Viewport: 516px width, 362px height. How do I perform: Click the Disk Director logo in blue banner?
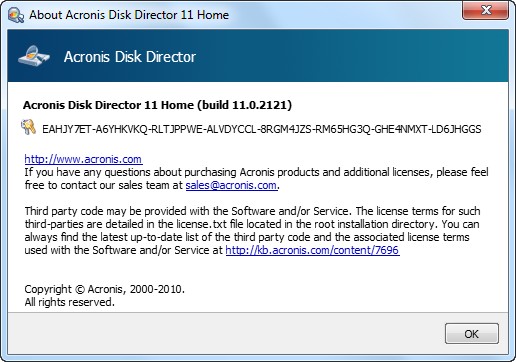coord(34,56)
